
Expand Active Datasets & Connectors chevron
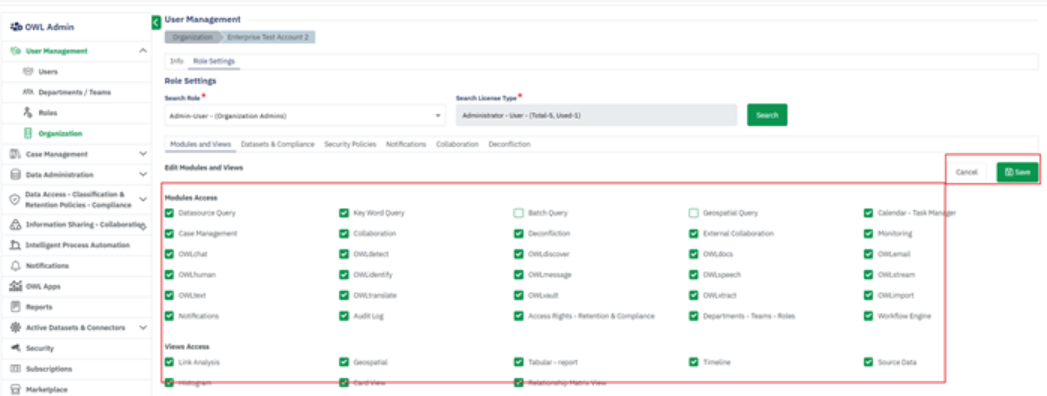tap(143, 328)
